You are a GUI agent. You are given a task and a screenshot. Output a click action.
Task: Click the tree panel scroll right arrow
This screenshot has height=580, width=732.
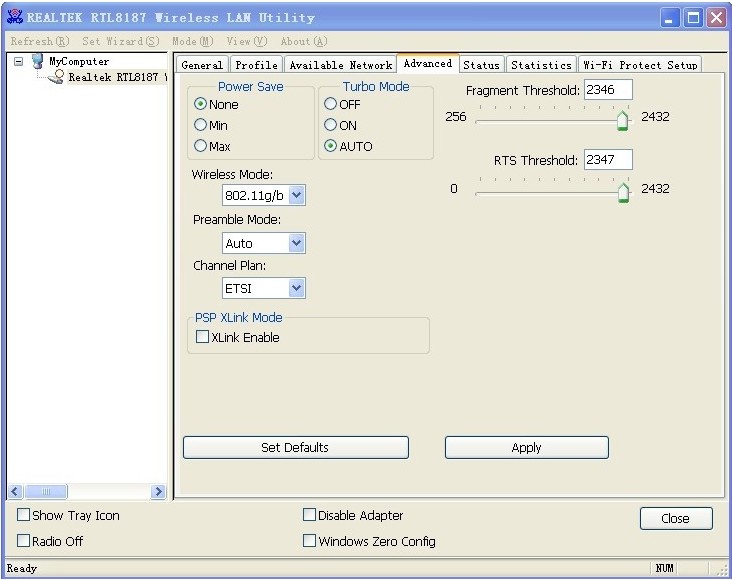pos(159,491)
